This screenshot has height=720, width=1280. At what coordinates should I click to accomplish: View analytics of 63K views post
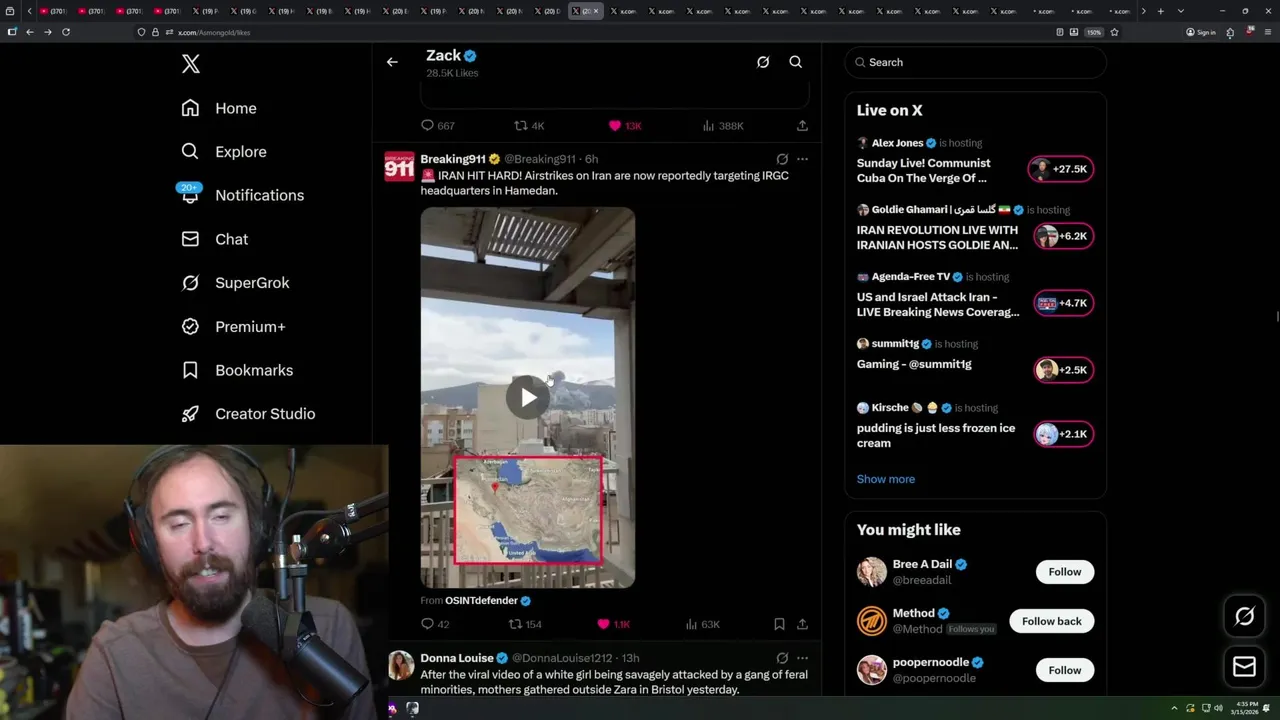tap(702, 624)
